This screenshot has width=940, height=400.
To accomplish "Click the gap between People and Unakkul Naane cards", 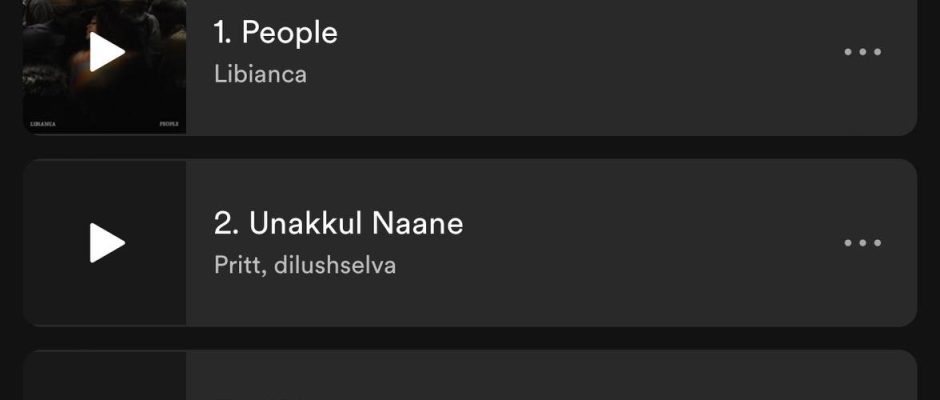I will click(470, 147).
